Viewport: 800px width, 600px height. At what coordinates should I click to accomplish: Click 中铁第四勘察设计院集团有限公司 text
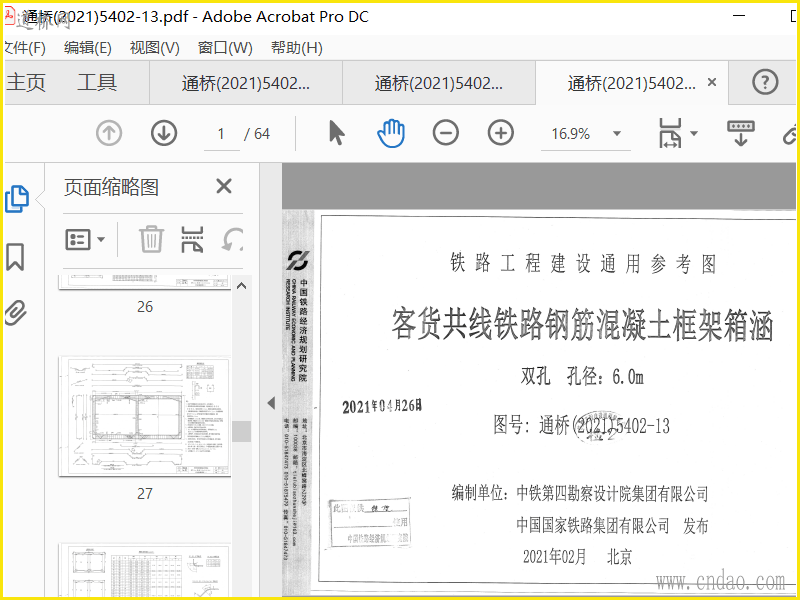coord(612,493)
